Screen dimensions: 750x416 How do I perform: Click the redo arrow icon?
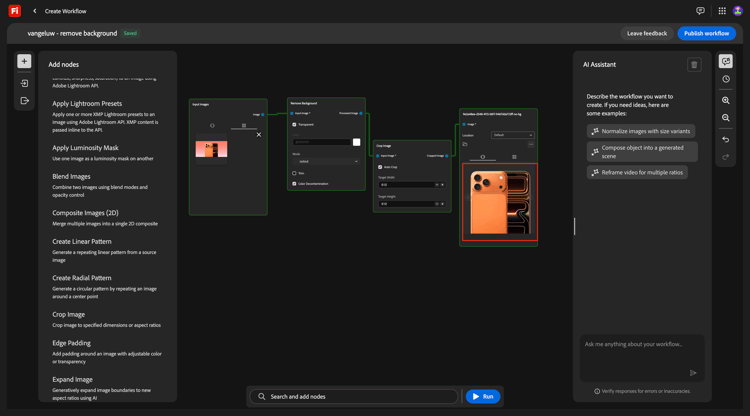click(x=726, y=157)
